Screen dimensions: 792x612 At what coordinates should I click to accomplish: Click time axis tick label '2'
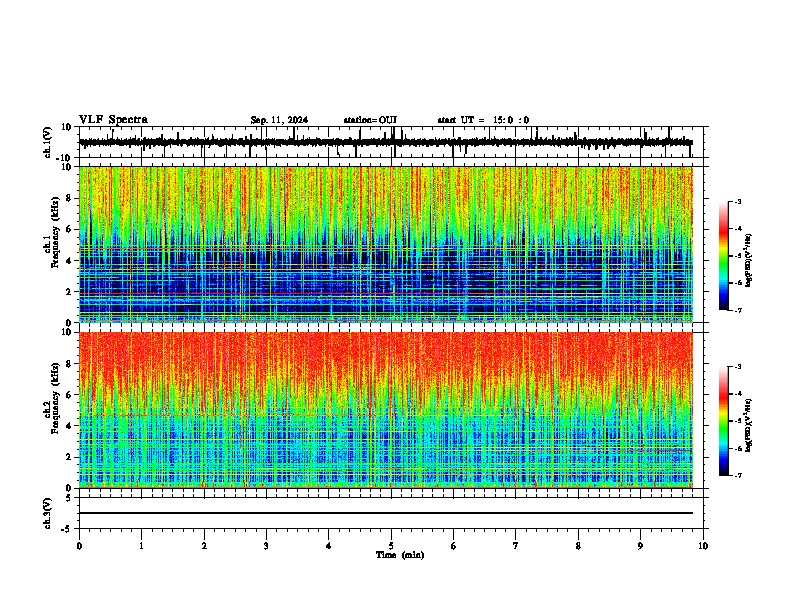tap(204, 546)
